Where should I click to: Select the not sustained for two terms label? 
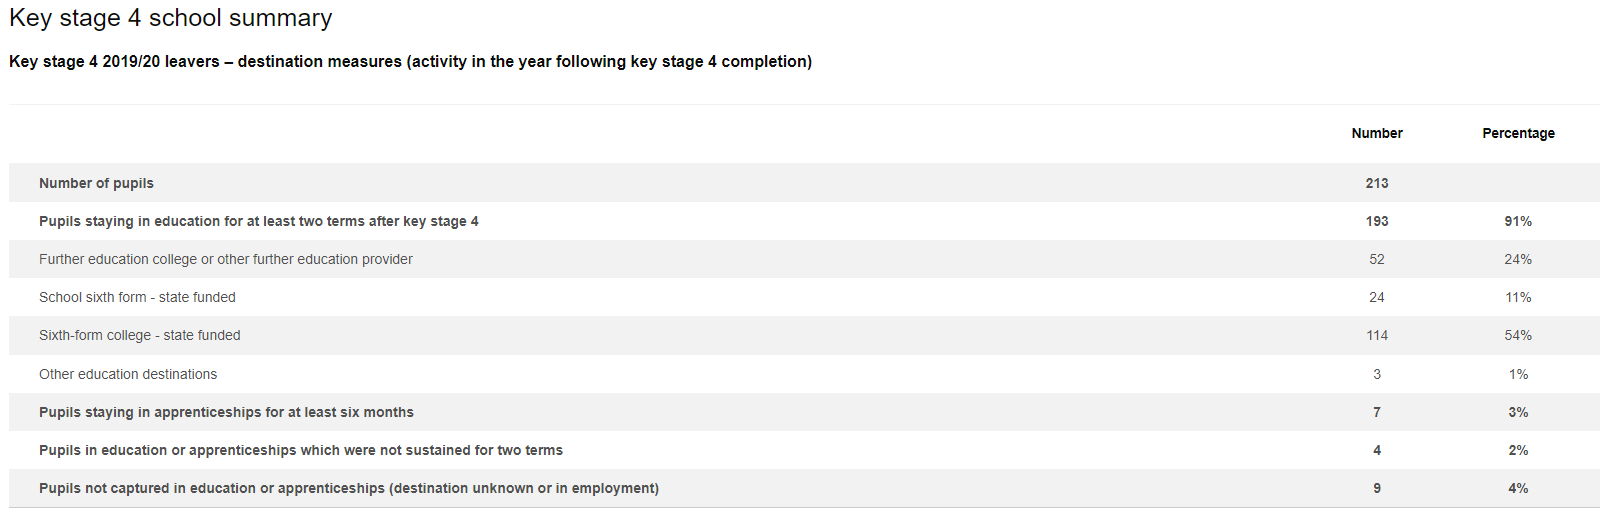pos(300,450)
